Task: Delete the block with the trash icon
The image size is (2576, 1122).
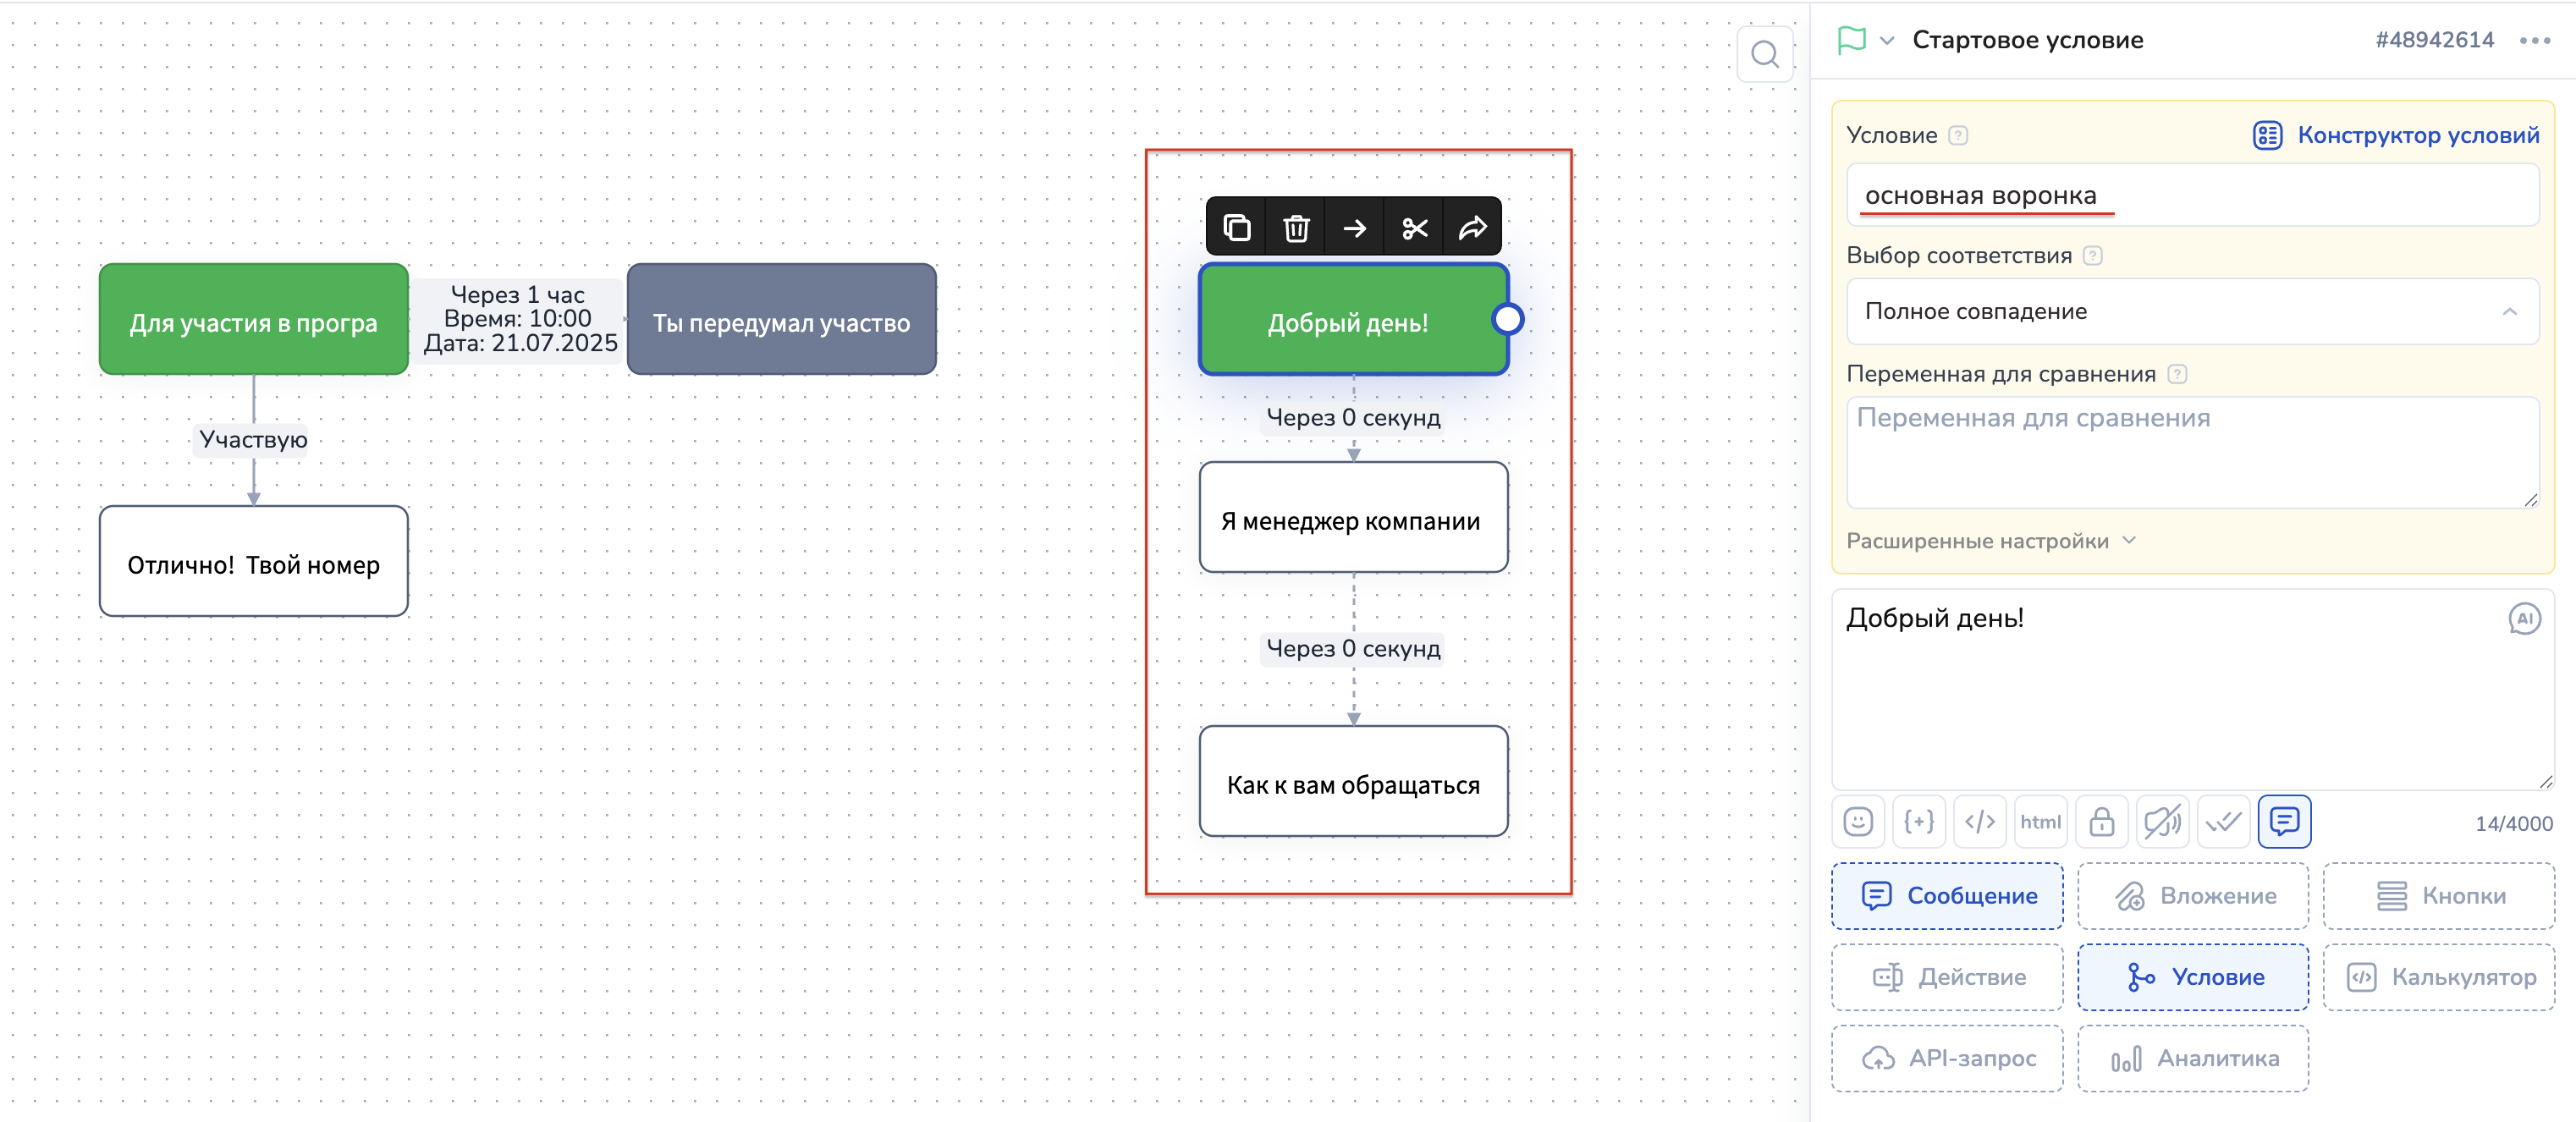Action: [x=1296, y=228]
